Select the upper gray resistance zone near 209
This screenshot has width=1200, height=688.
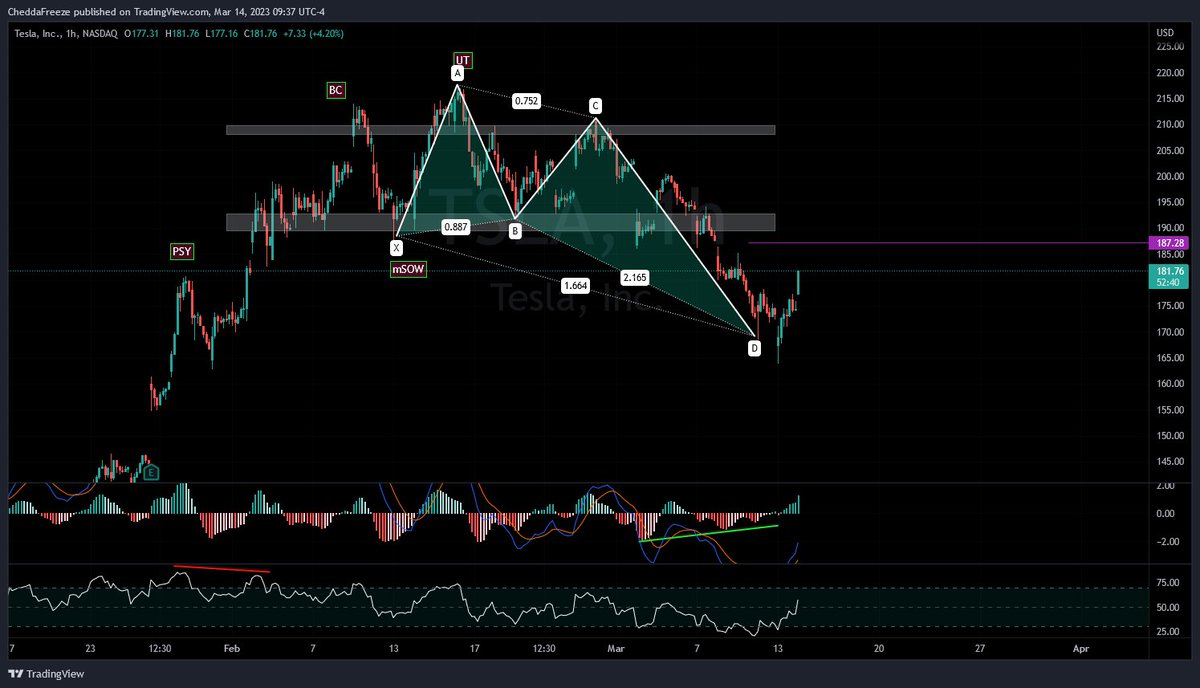(500, 130)
